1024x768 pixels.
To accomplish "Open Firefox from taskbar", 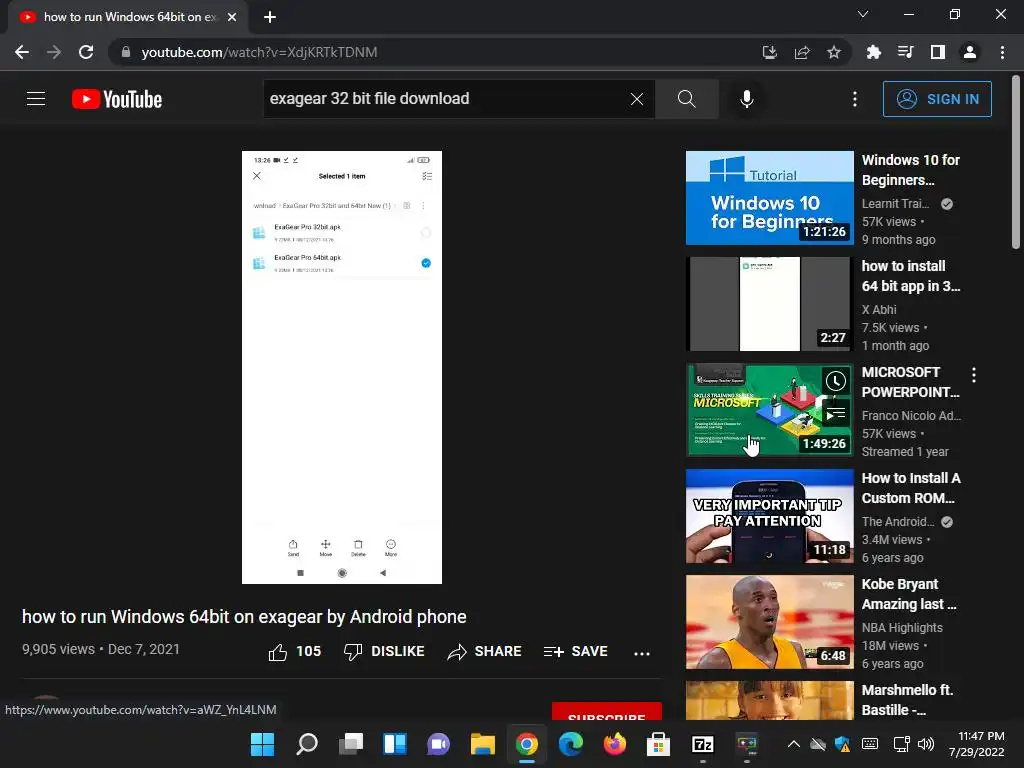I will (x=615, y=744).
